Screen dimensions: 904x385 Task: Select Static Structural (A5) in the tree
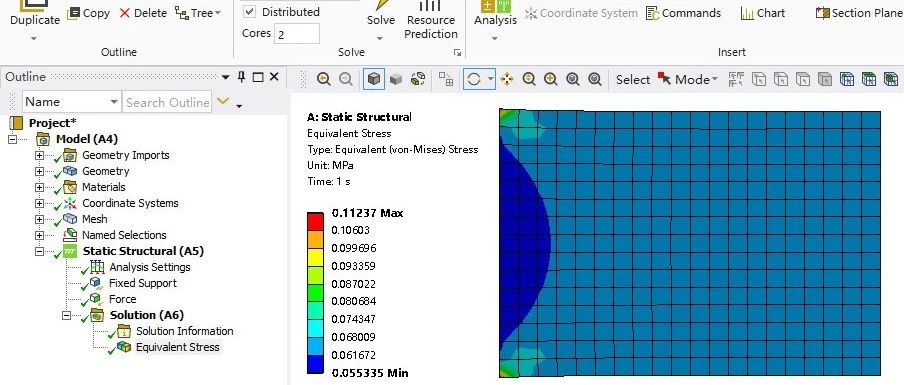143,251
